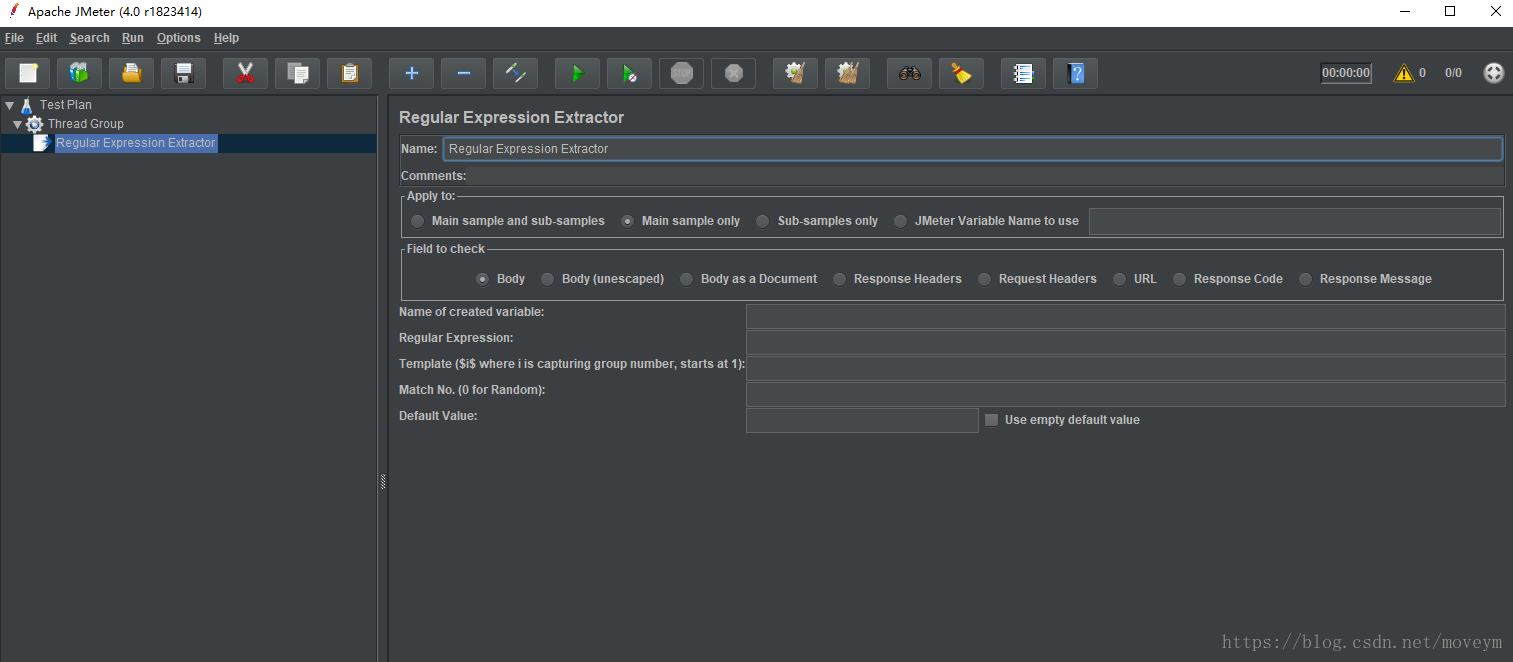Select Response Headers radio
This screenshot has width=1513, height=662.
coord(839,279)
